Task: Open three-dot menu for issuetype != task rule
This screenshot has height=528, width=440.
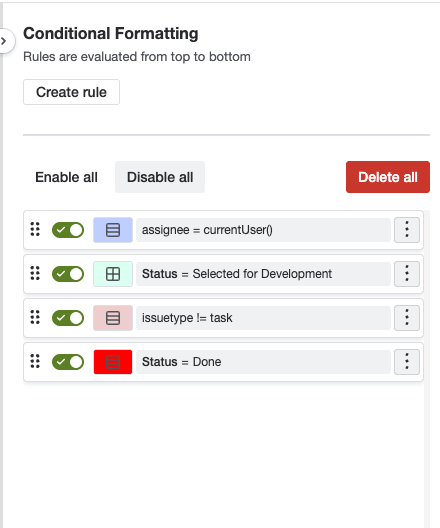Action: (407, 318)
